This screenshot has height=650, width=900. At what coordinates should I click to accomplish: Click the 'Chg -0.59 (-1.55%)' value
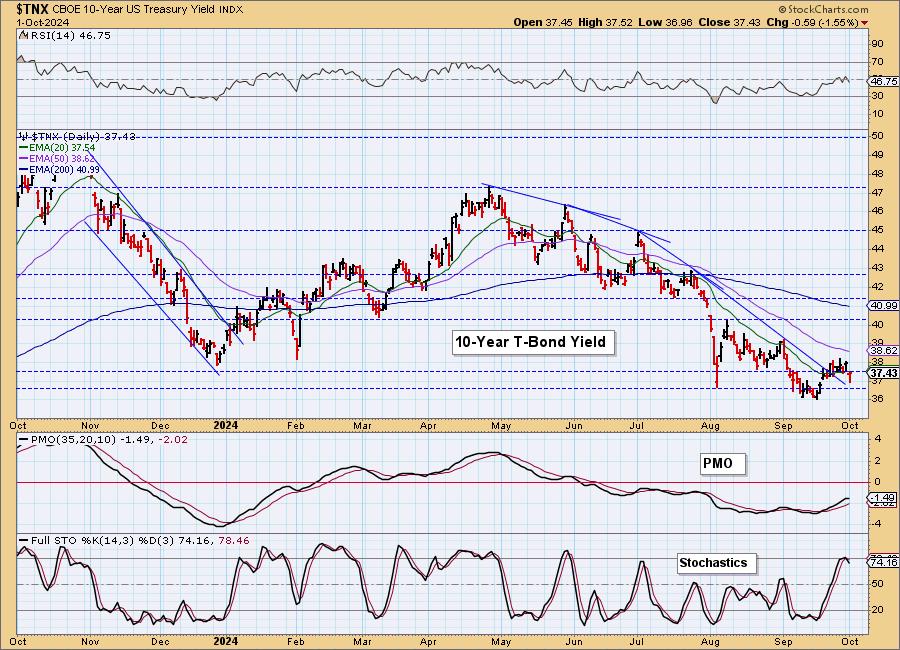[812, 22]
